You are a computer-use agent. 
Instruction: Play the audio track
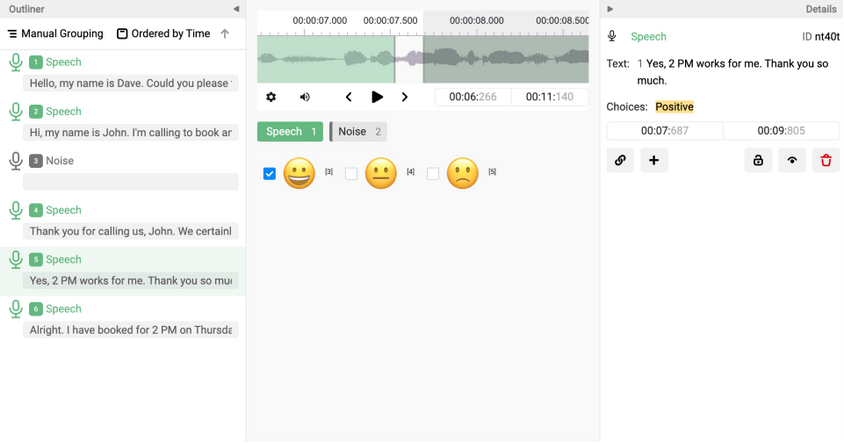(377, 97)
